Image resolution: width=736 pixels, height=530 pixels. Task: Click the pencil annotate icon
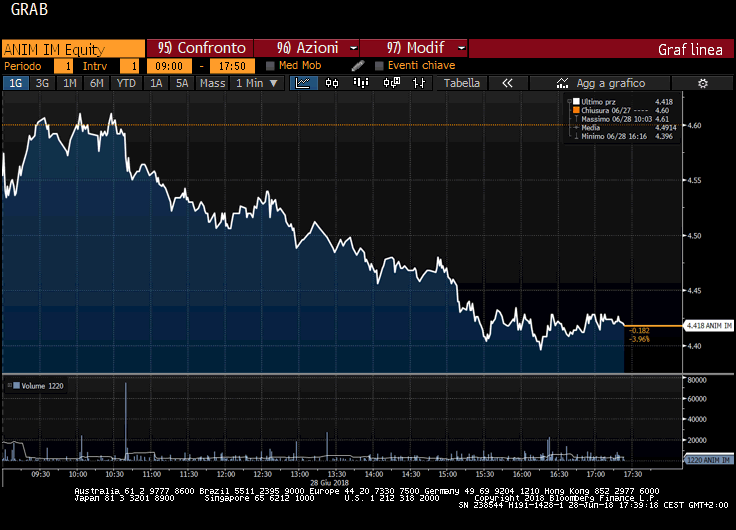point(358,66)
